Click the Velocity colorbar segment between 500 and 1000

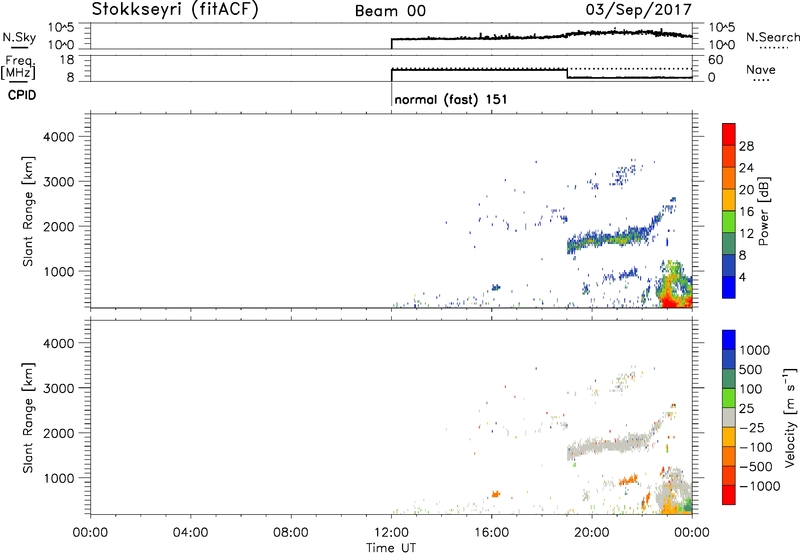pos(729,359)
